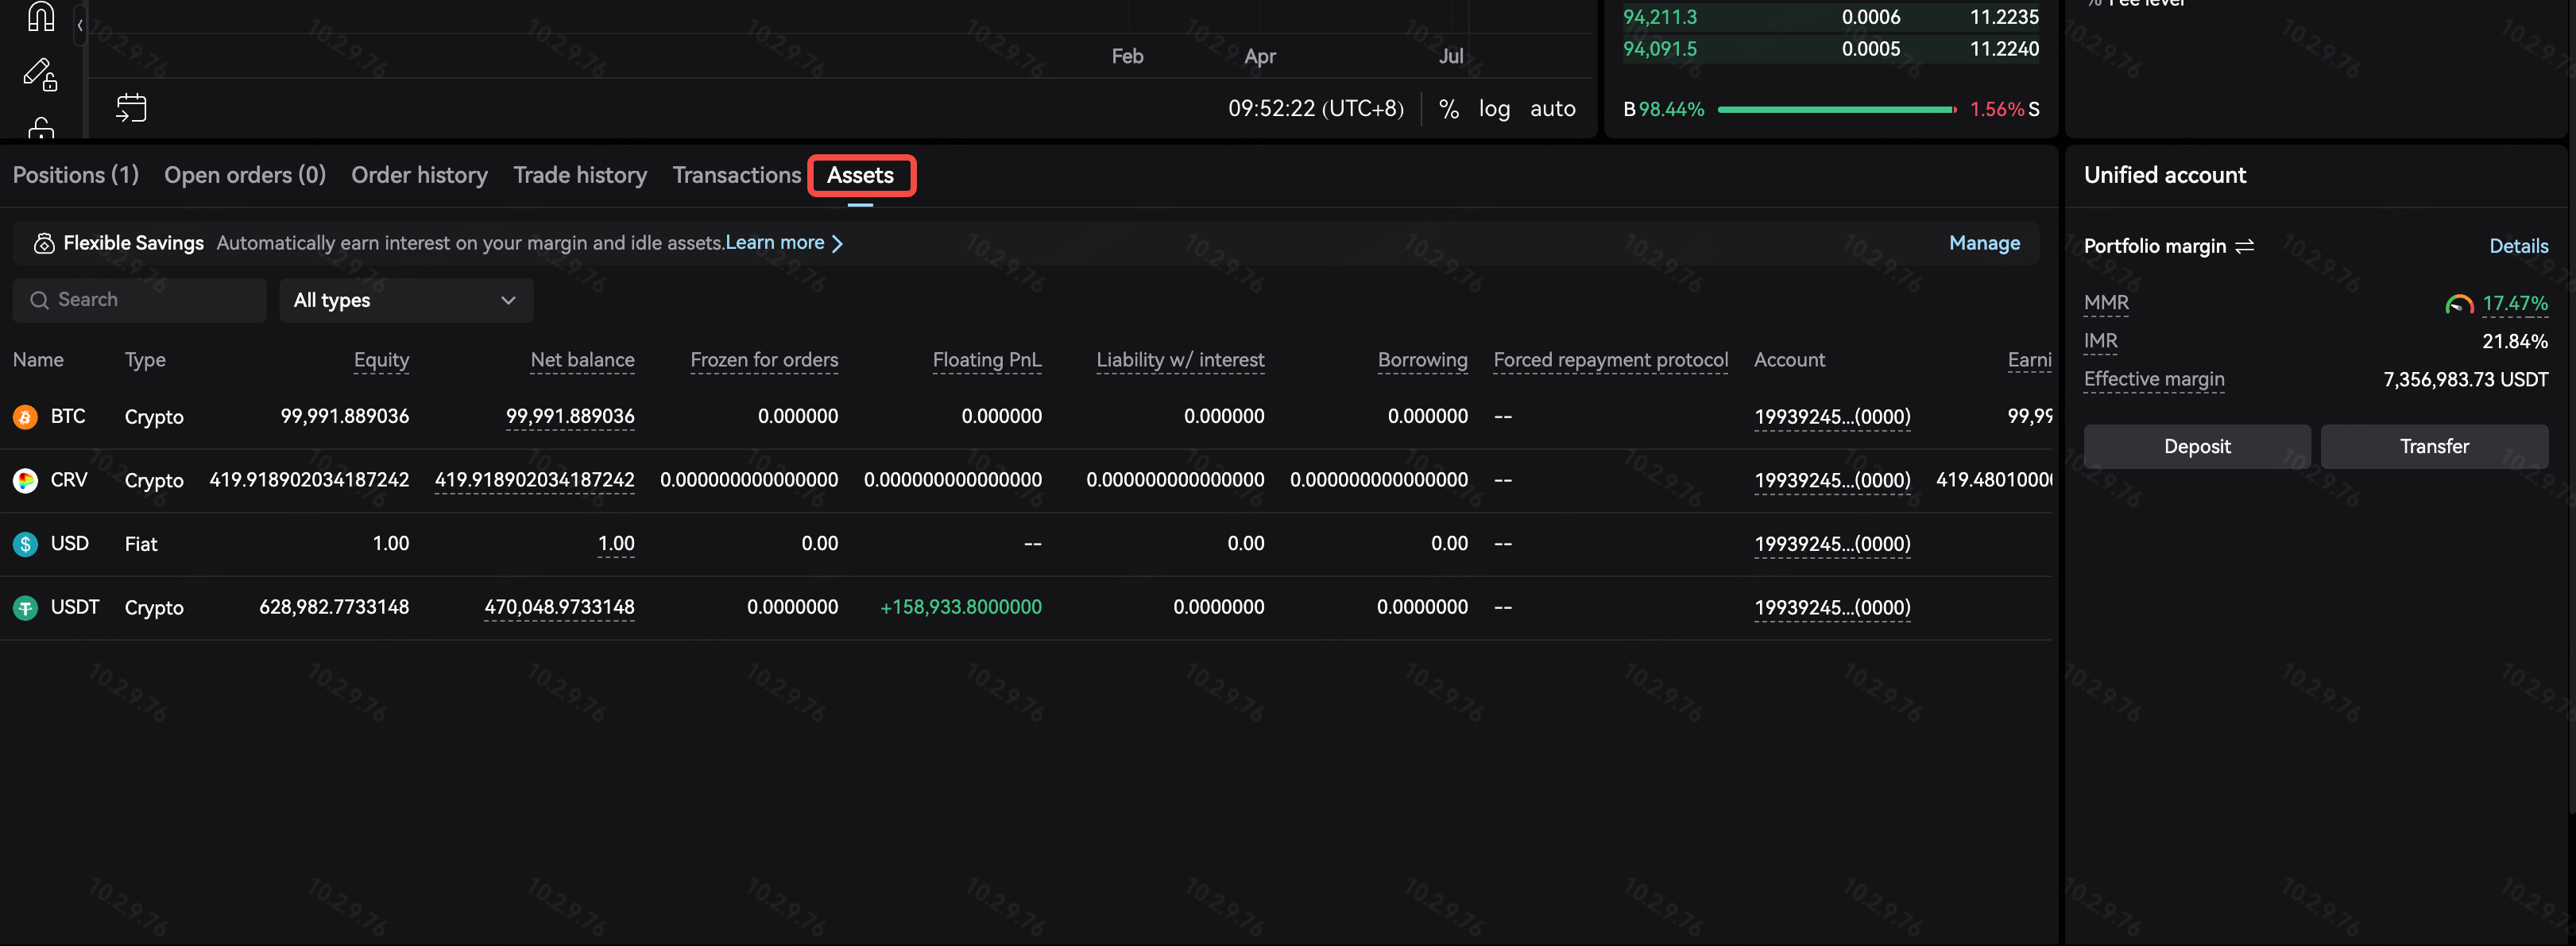Switch to Order history tab
Screen dimensions: 2576x946
click(419, 175)
